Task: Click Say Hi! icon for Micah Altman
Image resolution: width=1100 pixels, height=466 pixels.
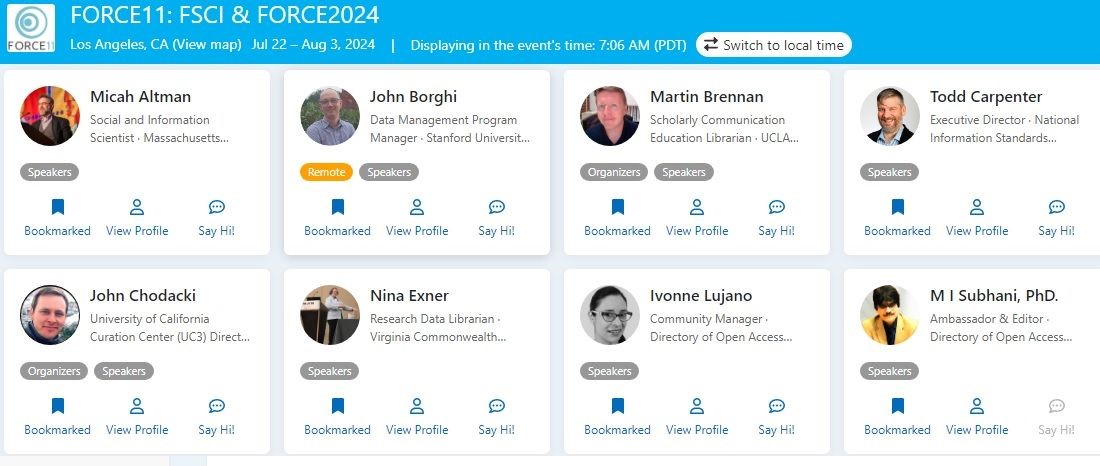Action: pyautogui.click(x=216, y=208)
